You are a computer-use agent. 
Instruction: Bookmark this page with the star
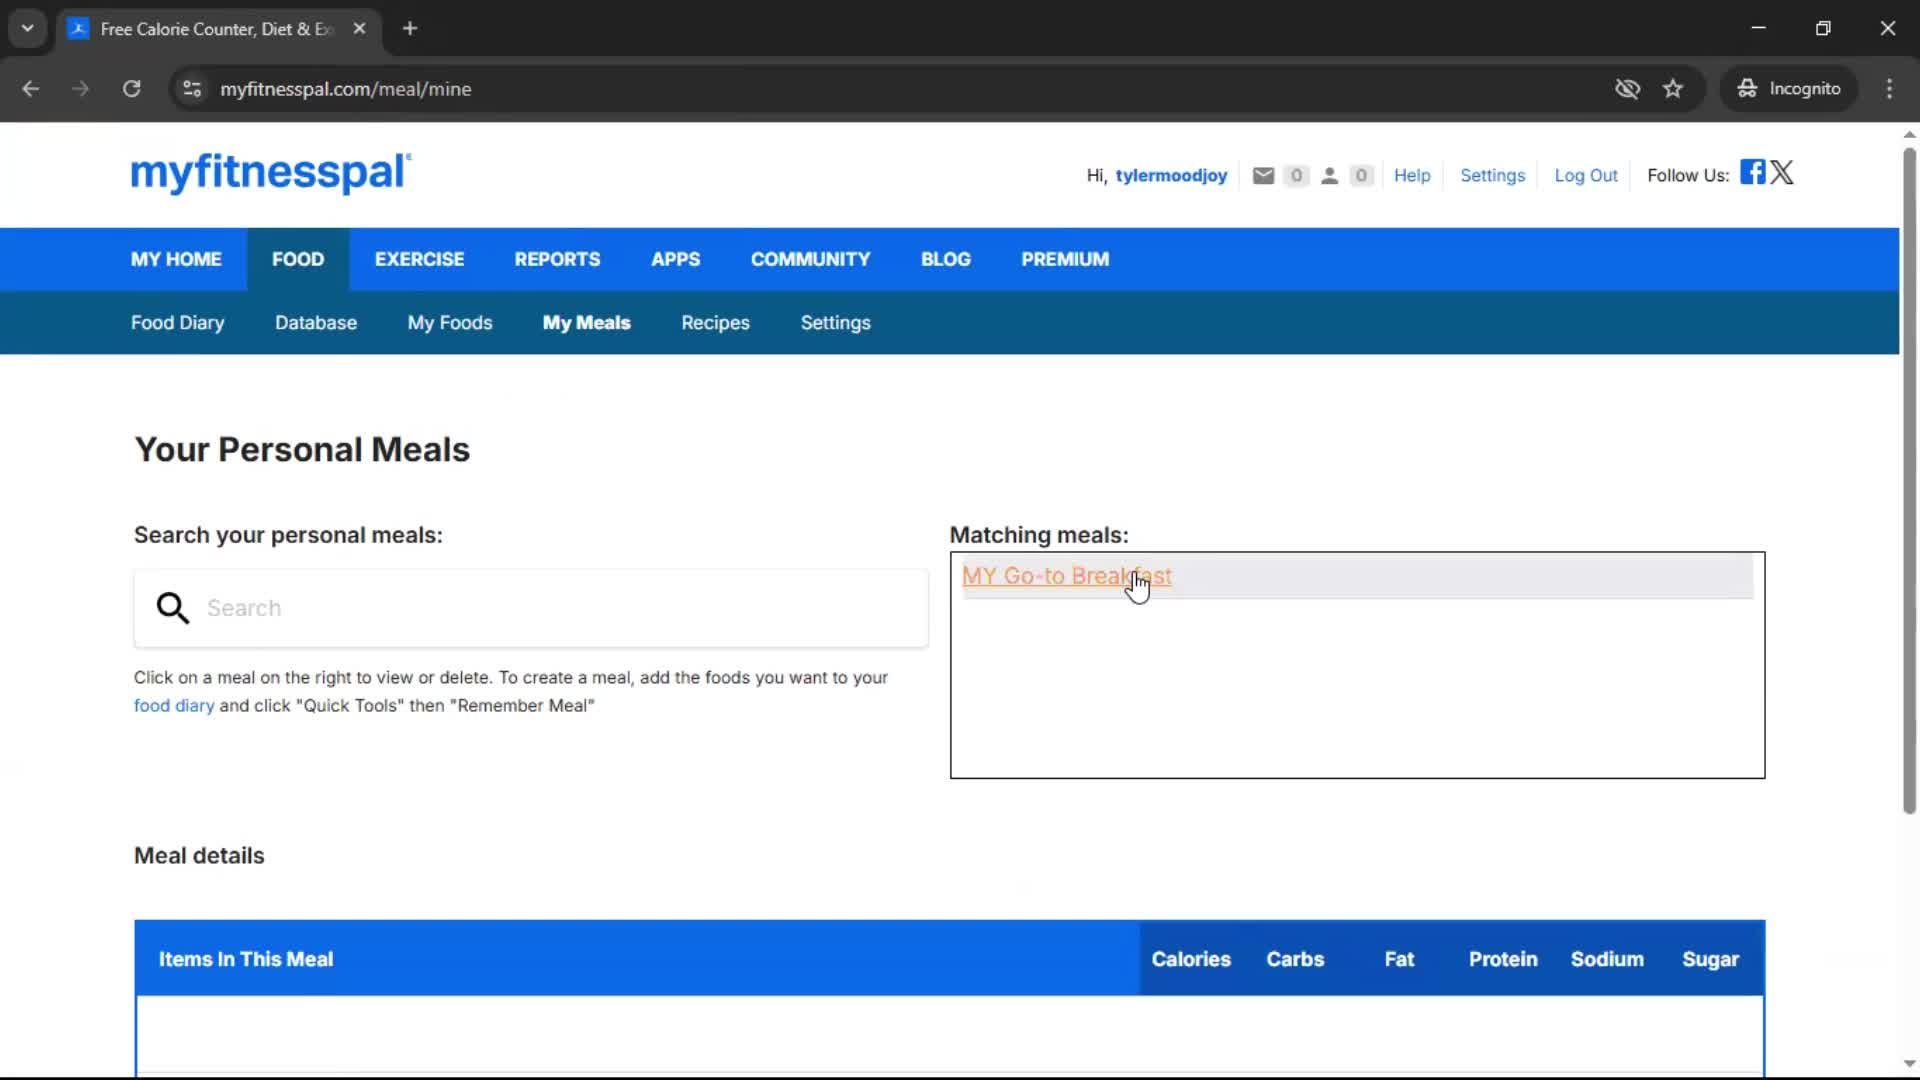click(1673, 89)
